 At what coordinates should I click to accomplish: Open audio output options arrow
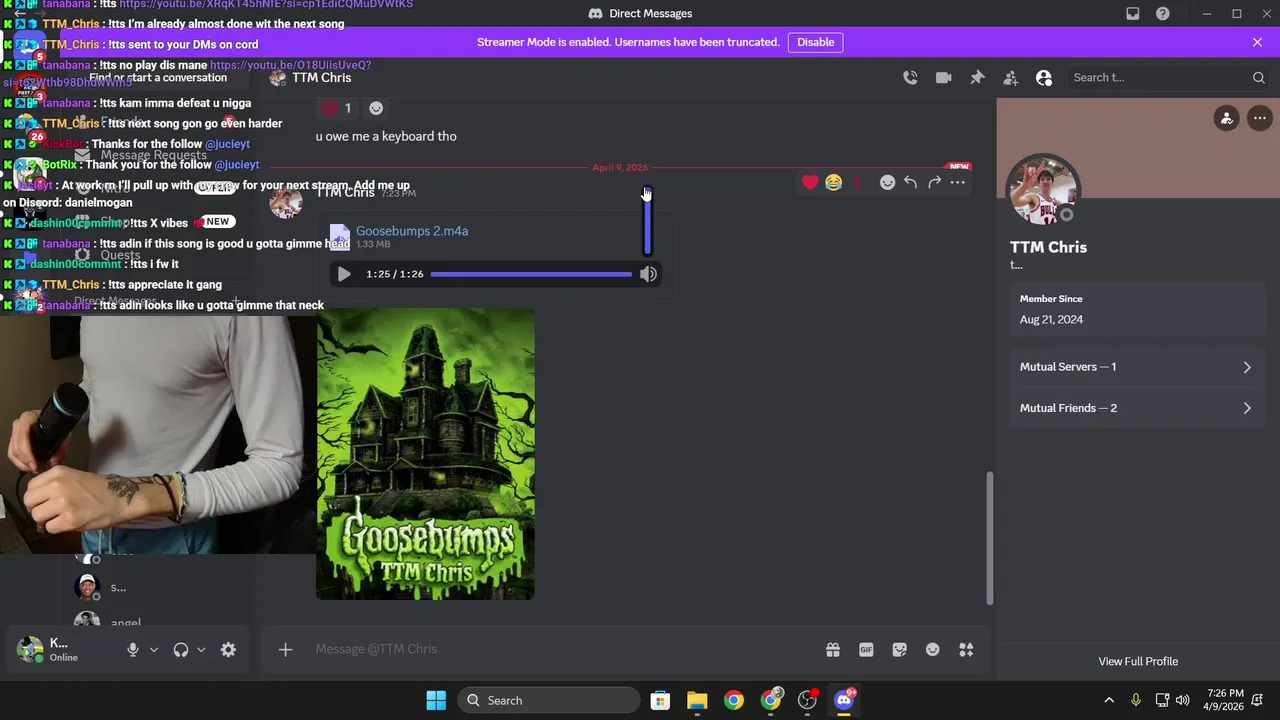pyautogui.click(x=201, y=650)
